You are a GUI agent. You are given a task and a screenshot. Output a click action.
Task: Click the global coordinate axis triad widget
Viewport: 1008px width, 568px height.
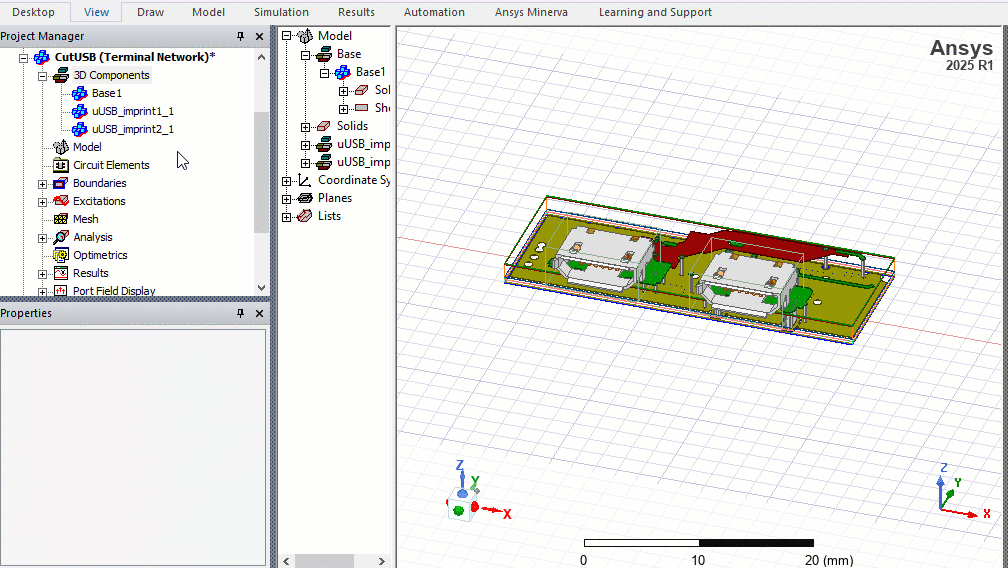(957, 492)
